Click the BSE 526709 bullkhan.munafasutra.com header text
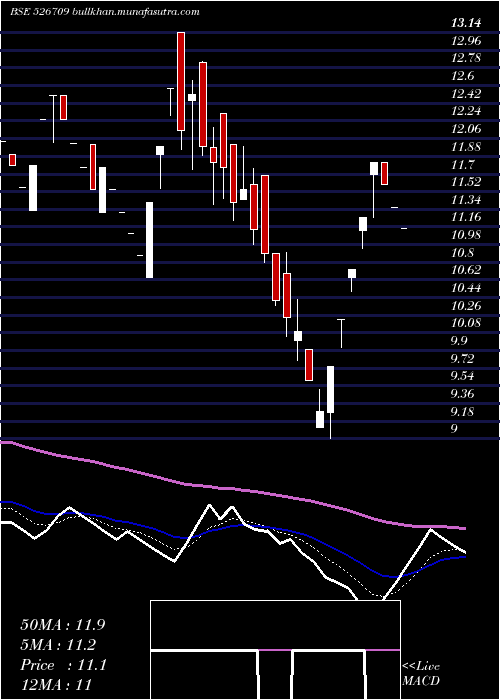The image size is (500, 700). coord(105,12)
